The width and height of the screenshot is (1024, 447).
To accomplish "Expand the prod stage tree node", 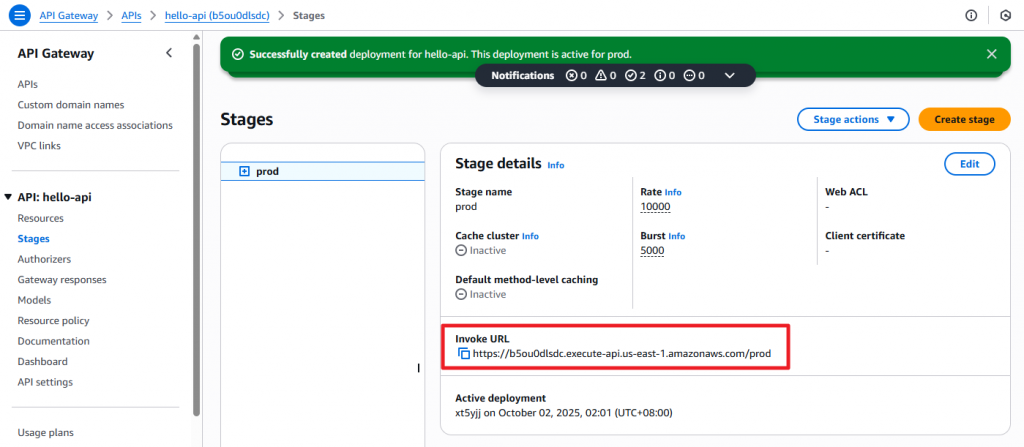I will click(244, 171).
